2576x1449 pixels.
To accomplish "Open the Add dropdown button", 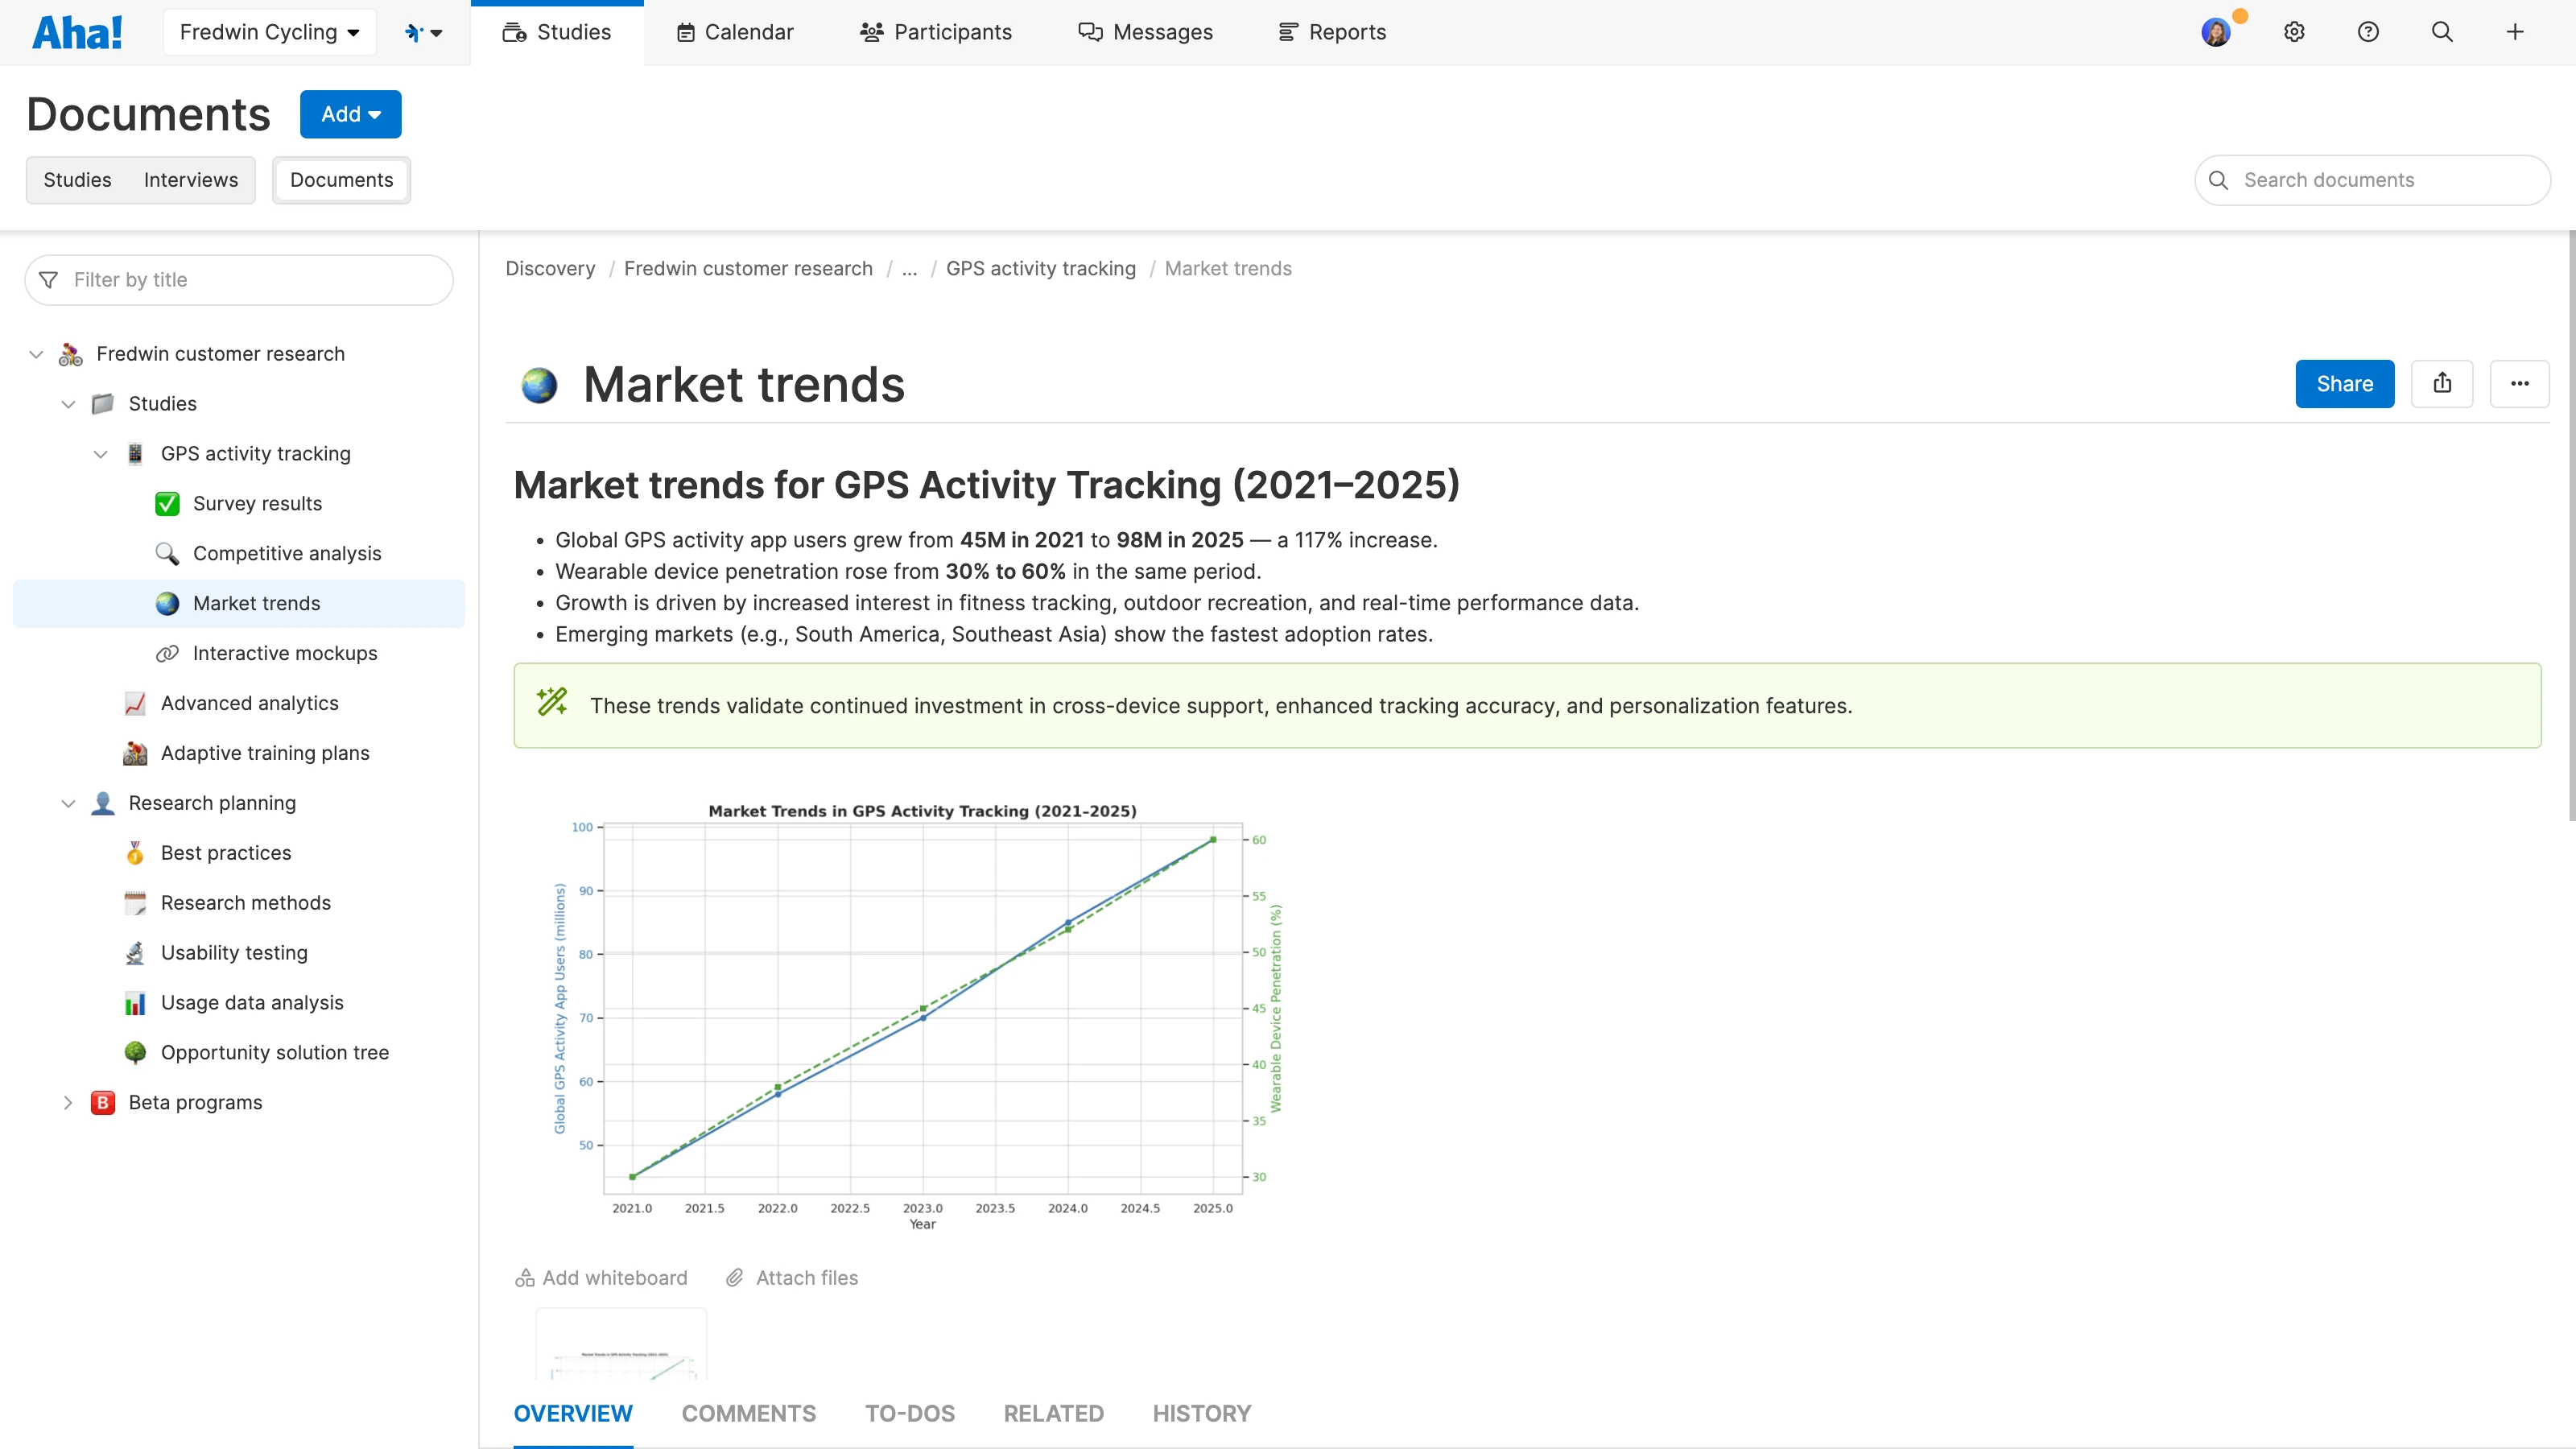I will 350,114.
